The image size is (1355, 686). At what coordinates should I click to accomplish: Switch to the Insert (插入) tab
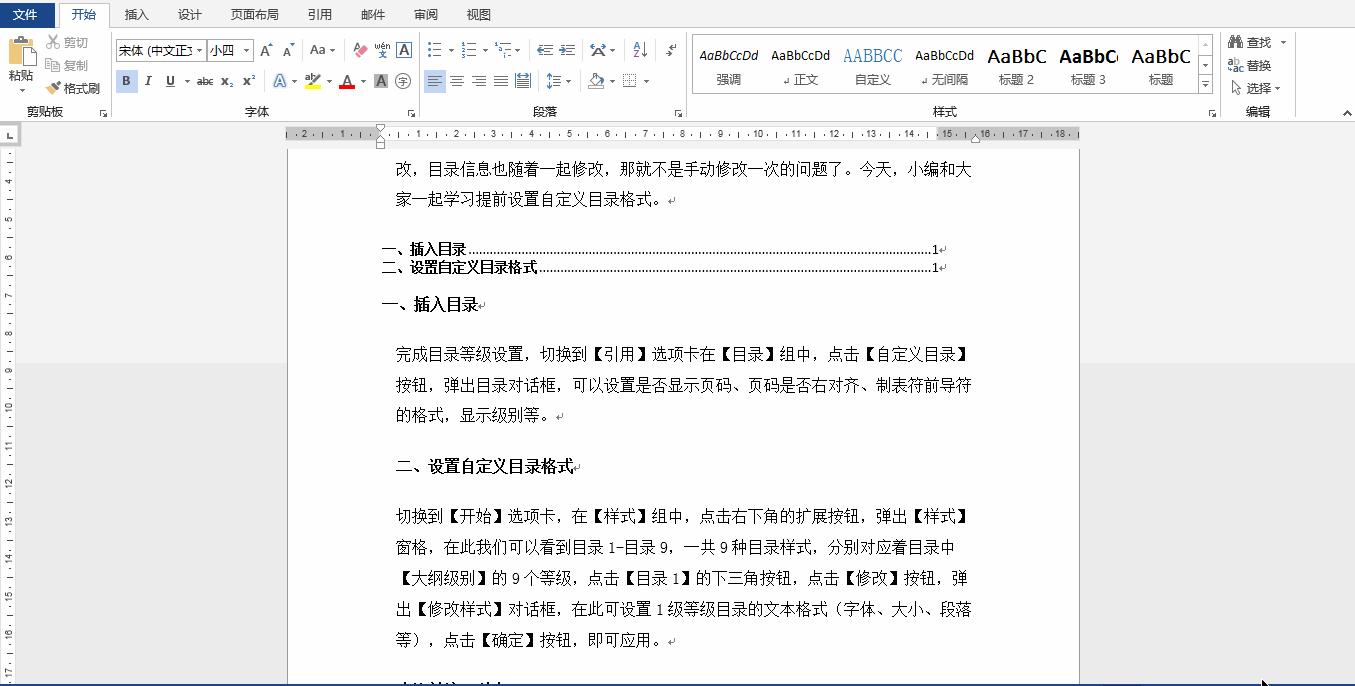[x=137, y=15]
